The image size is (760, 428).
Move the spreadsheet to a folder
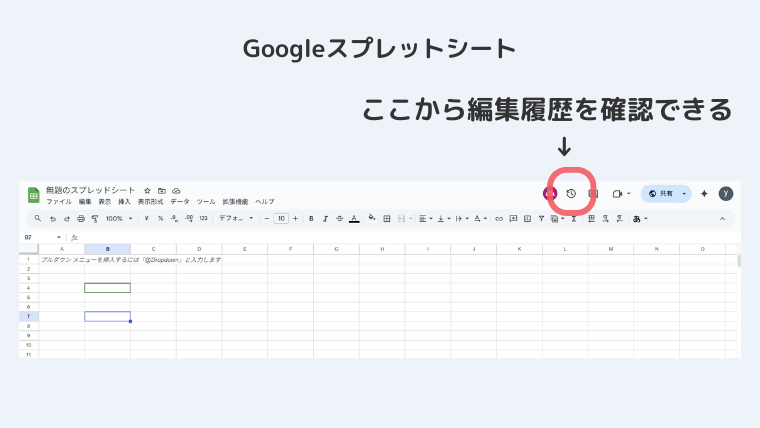click(x=162, y=190)
